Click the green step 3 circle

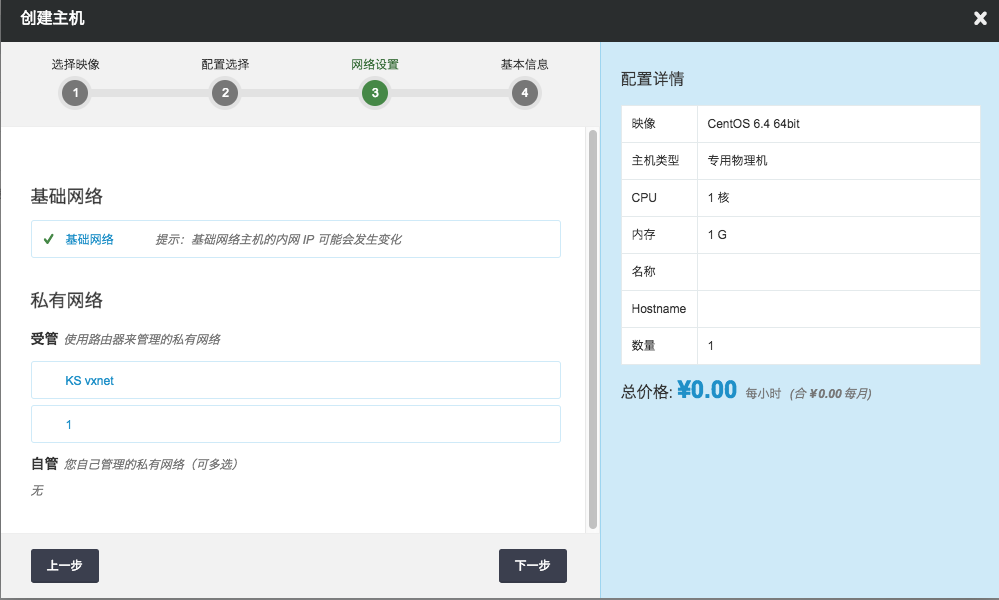click(x=375, y=94)
